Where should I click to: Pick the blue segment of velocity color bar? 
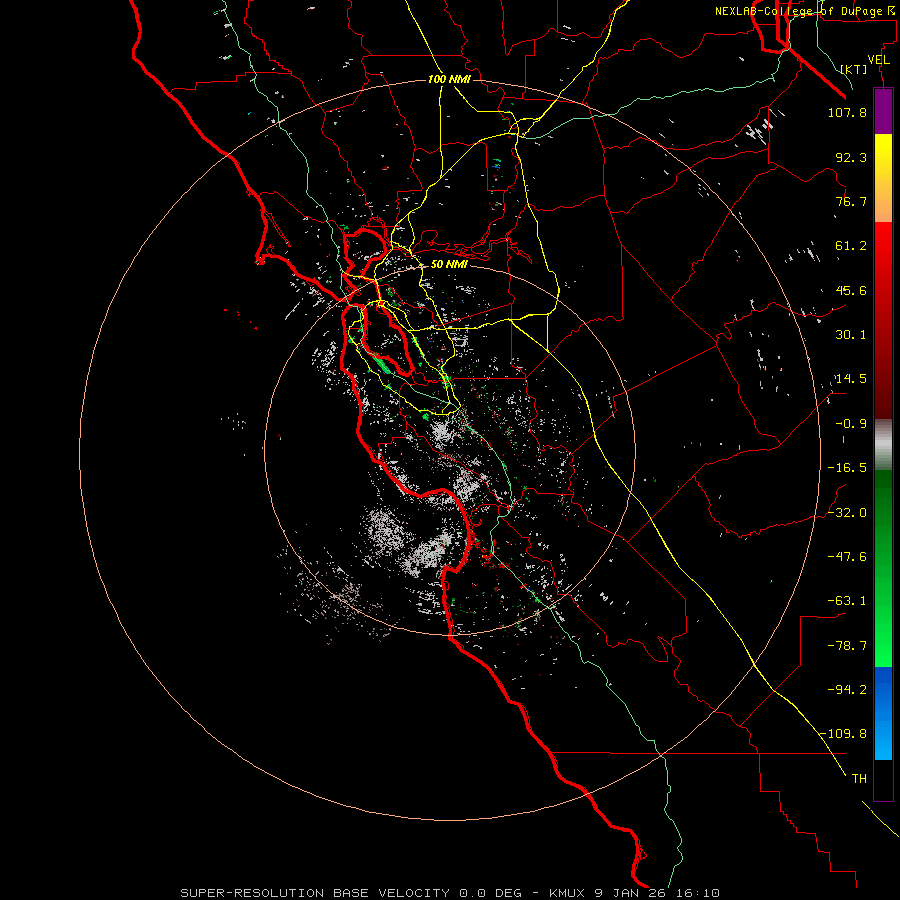point(883,713)
